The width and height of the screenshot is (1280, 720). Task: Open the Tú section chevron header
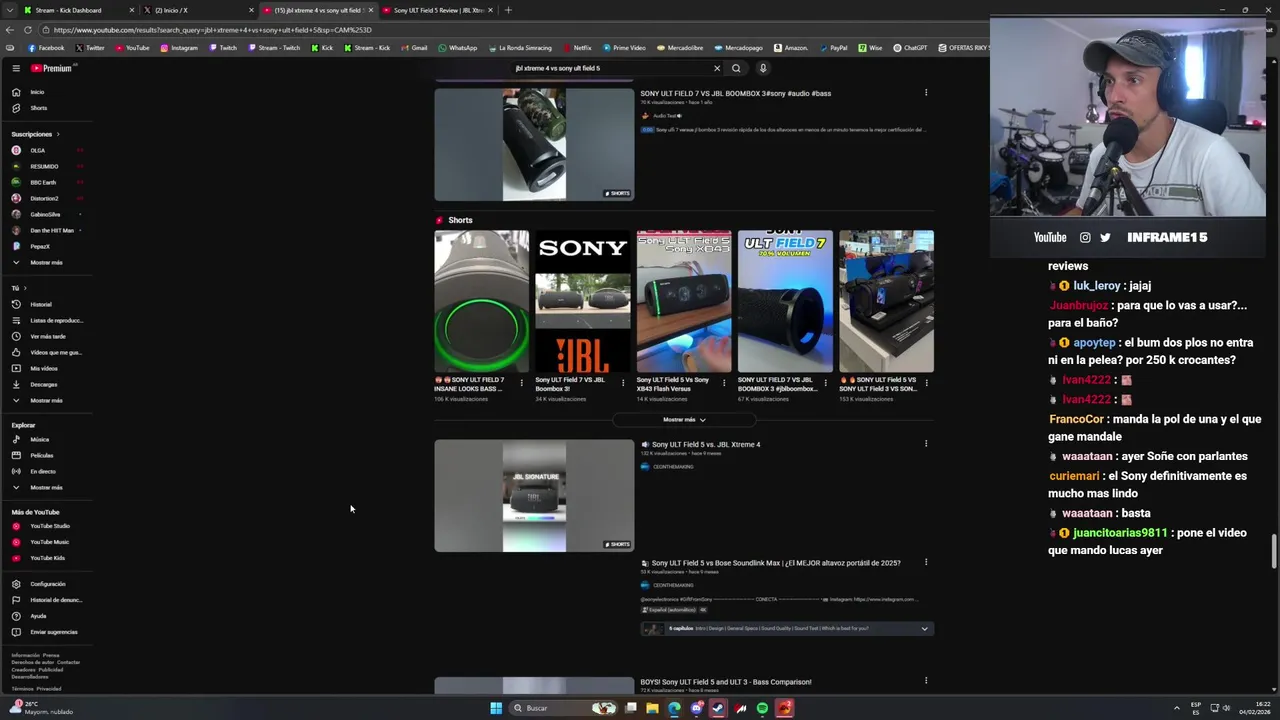[x=19, y=288]
